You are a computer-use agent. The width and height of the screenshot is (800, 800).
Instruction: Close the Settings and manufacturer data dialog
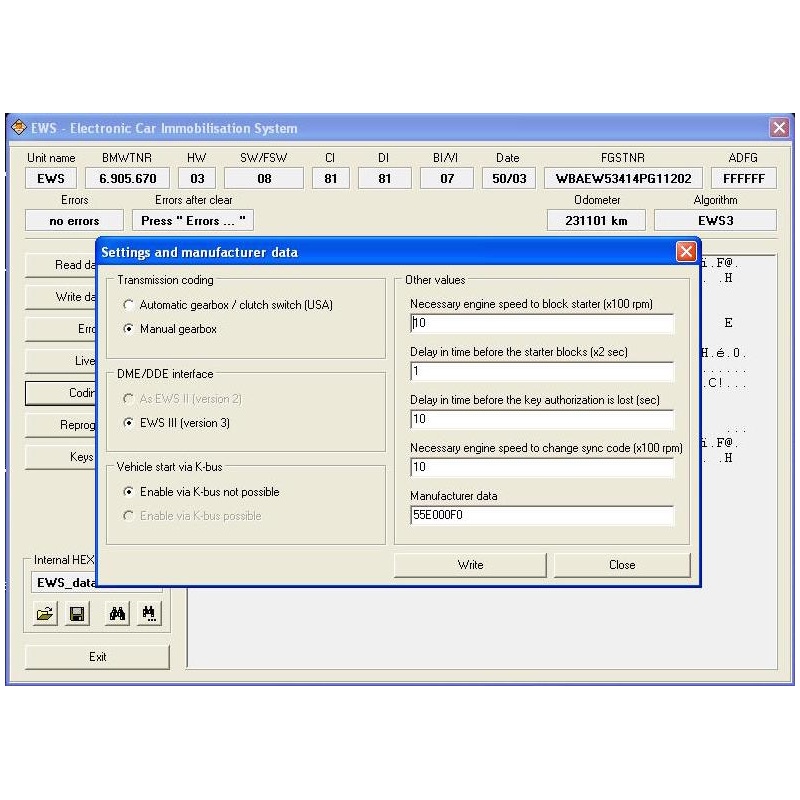(686, 252)
